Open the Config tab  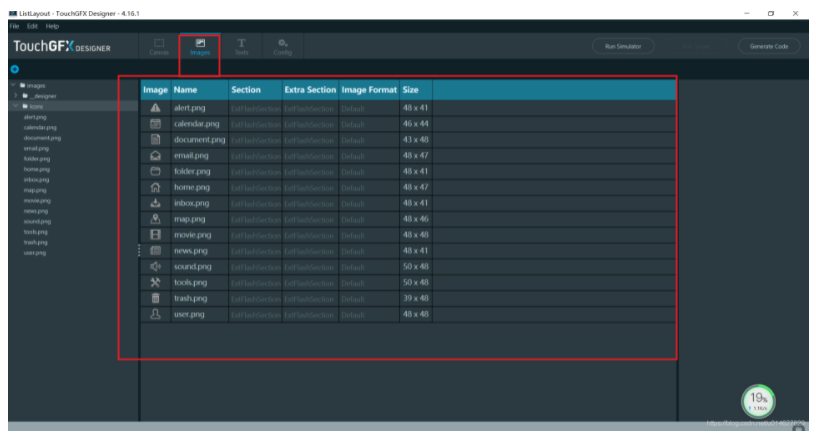click(x=283, y=47)
